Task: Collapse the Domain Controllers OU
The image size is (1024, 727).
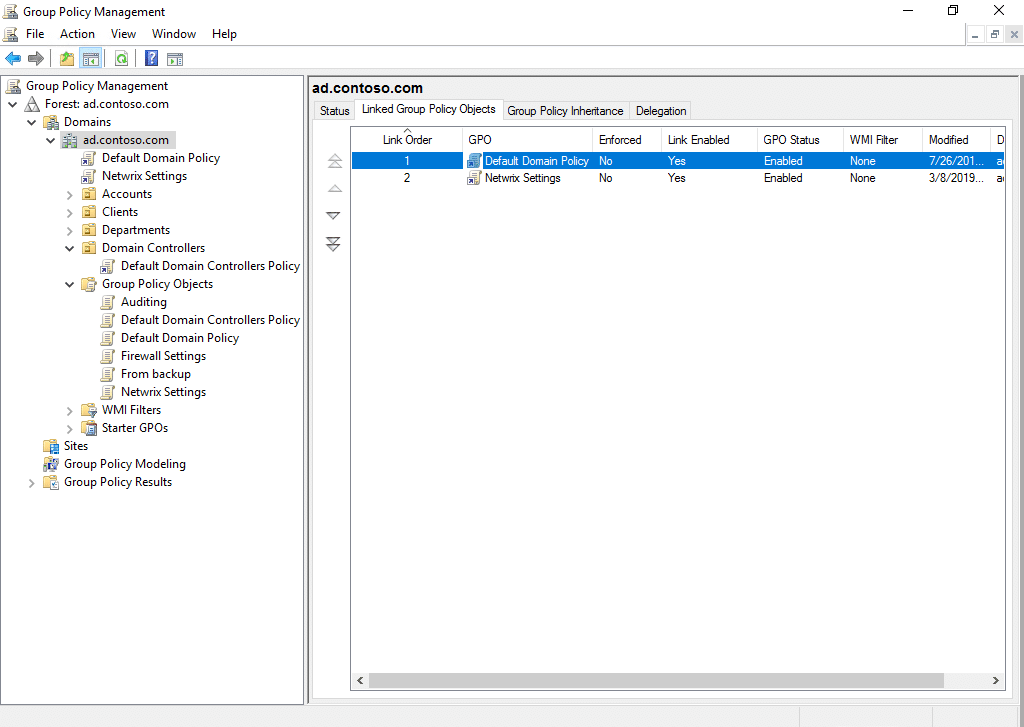Action: 70,248
